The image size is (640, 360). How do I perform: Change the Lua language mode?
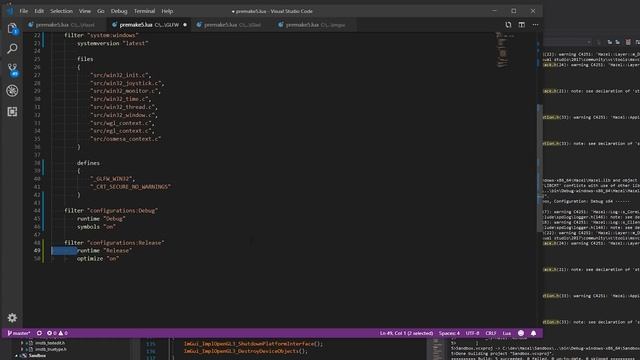point(507,333)
